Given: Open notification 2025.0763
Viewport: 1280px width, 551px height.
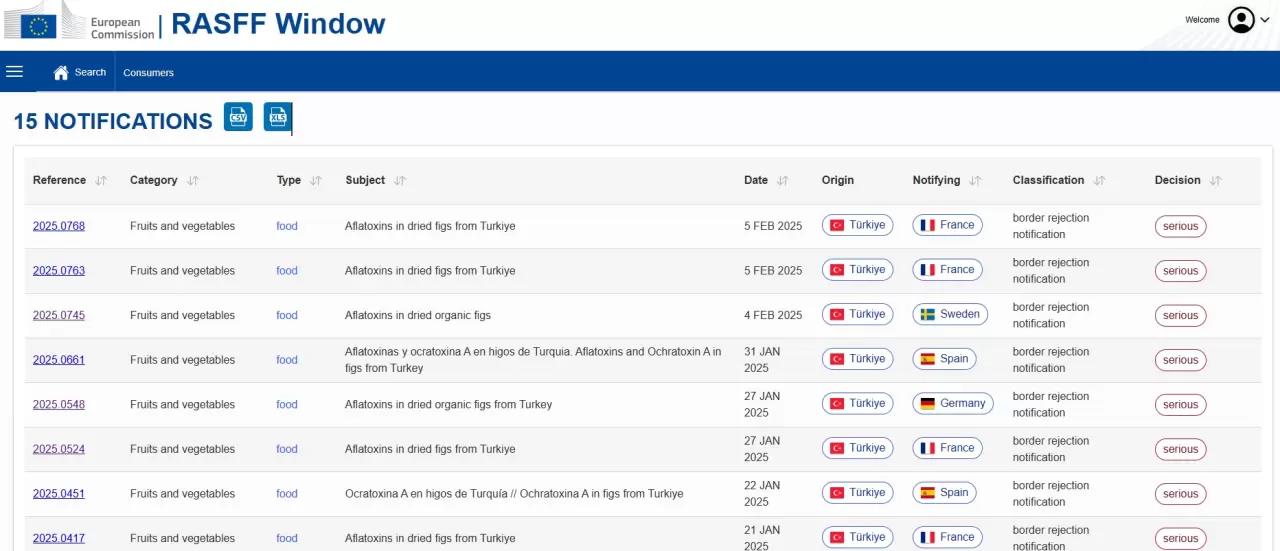Looking at the screenshot, I should point(59,270).
